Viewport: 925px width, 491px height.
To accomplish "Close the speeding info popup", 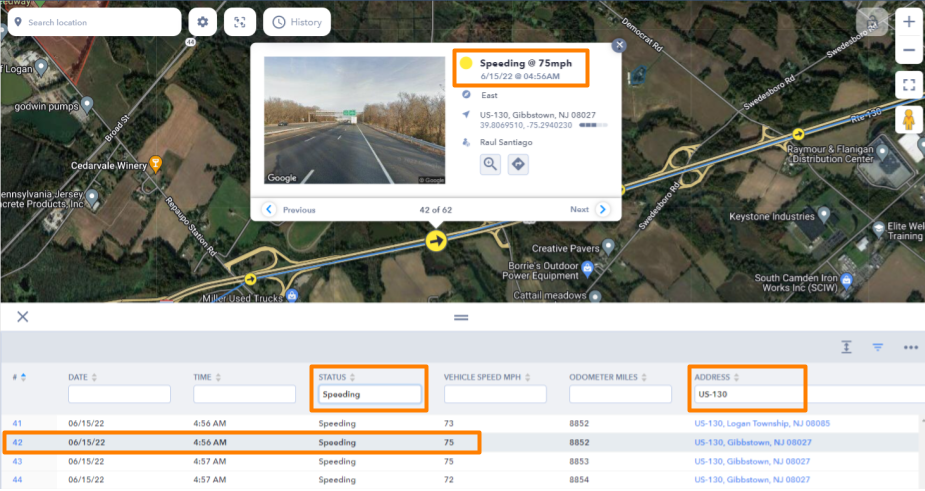I will point(619,45).
